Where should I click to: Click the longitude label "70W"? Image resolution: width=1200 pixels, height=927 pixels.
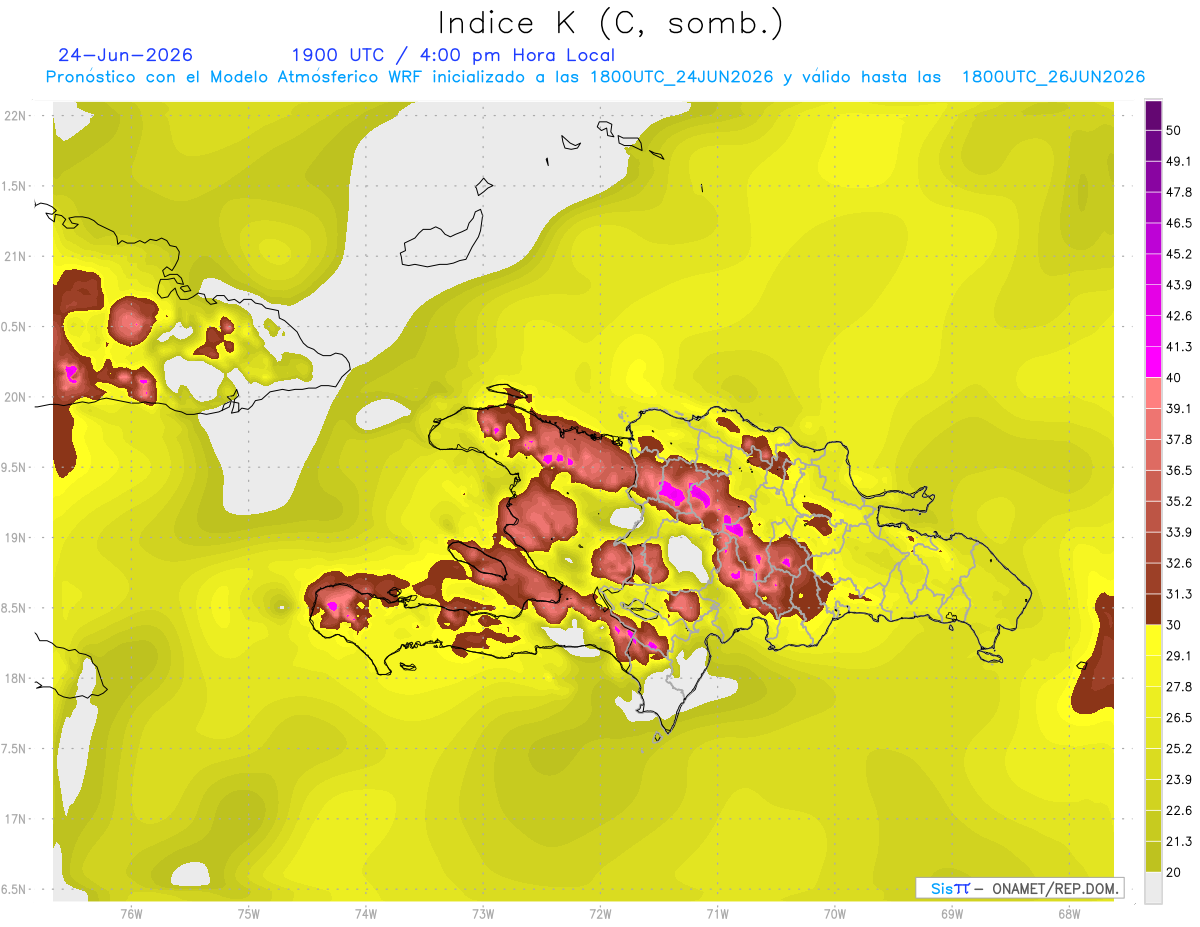coord(835,913)
